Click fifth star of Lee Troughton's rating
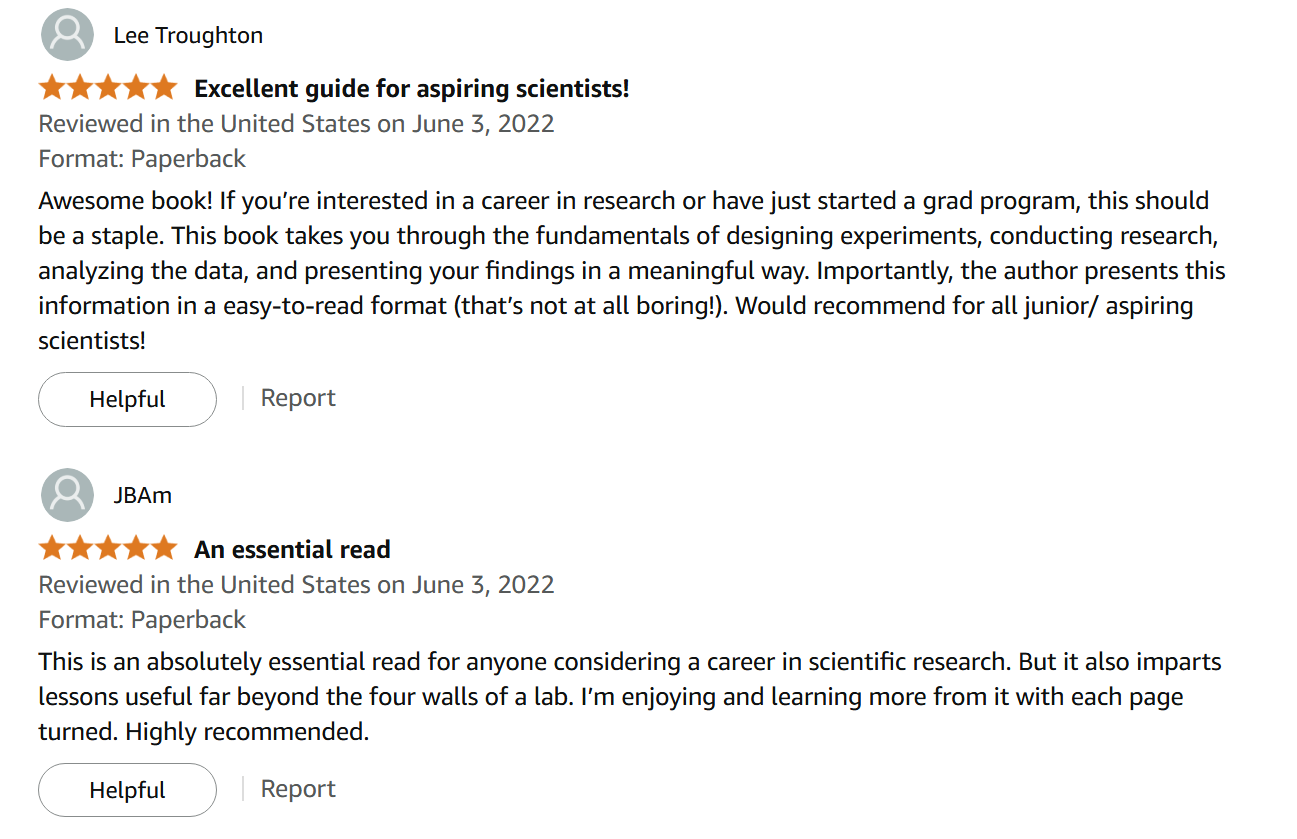1297x839 pixels. [x=163, y=88]
